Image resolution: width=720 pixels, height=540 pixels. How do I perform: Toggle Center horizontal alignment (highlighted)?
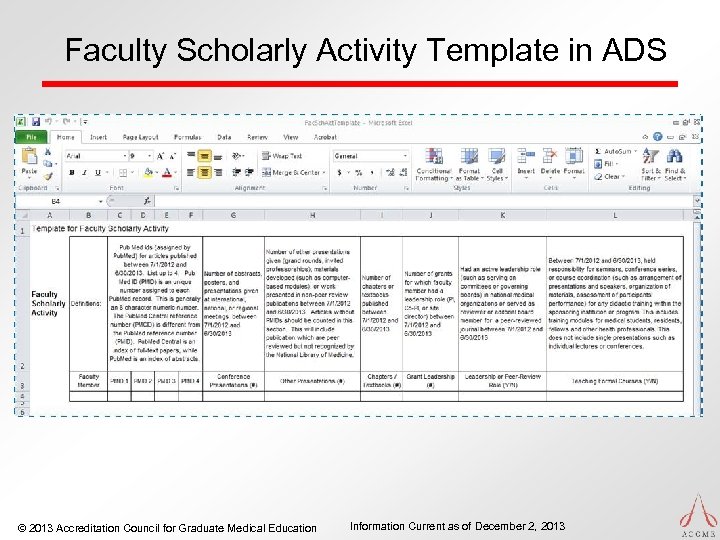204,173
